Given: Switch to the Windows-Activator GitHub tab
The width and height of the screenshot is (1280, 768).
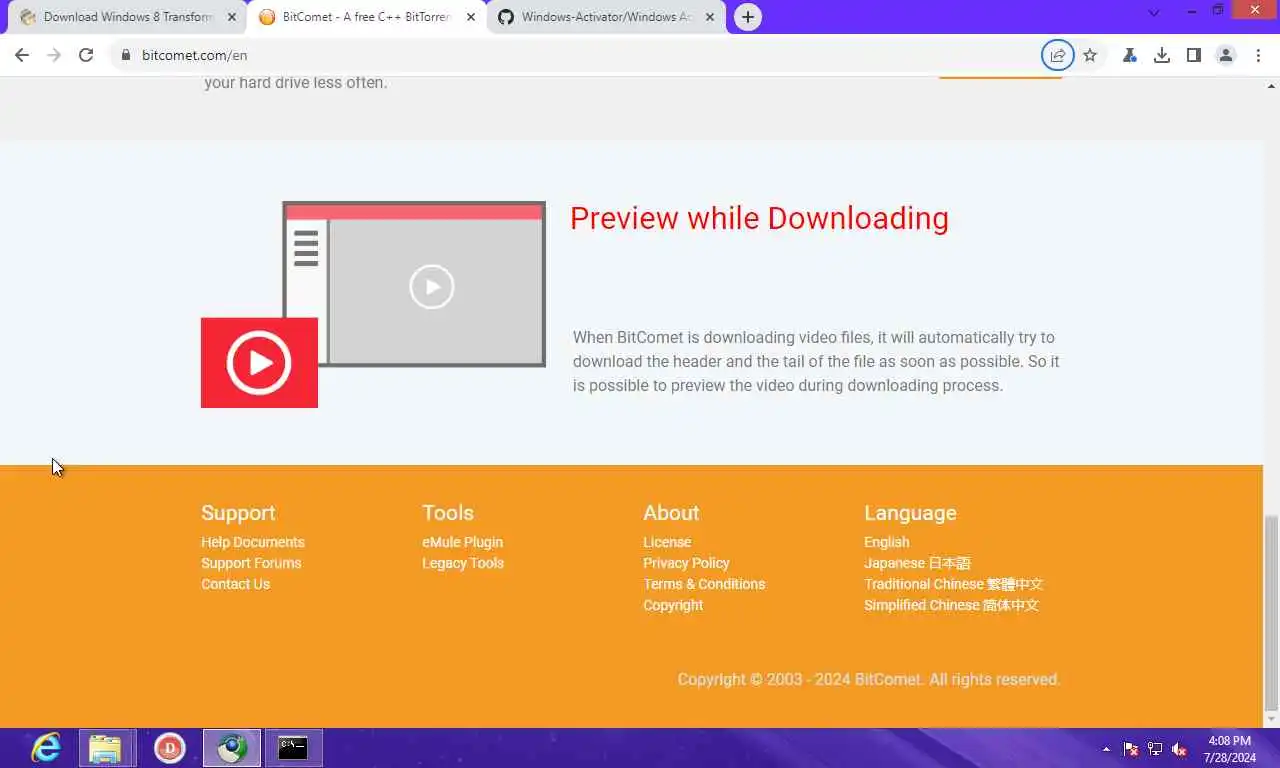Looking at the screenshot, I should (x=605, y=17).
